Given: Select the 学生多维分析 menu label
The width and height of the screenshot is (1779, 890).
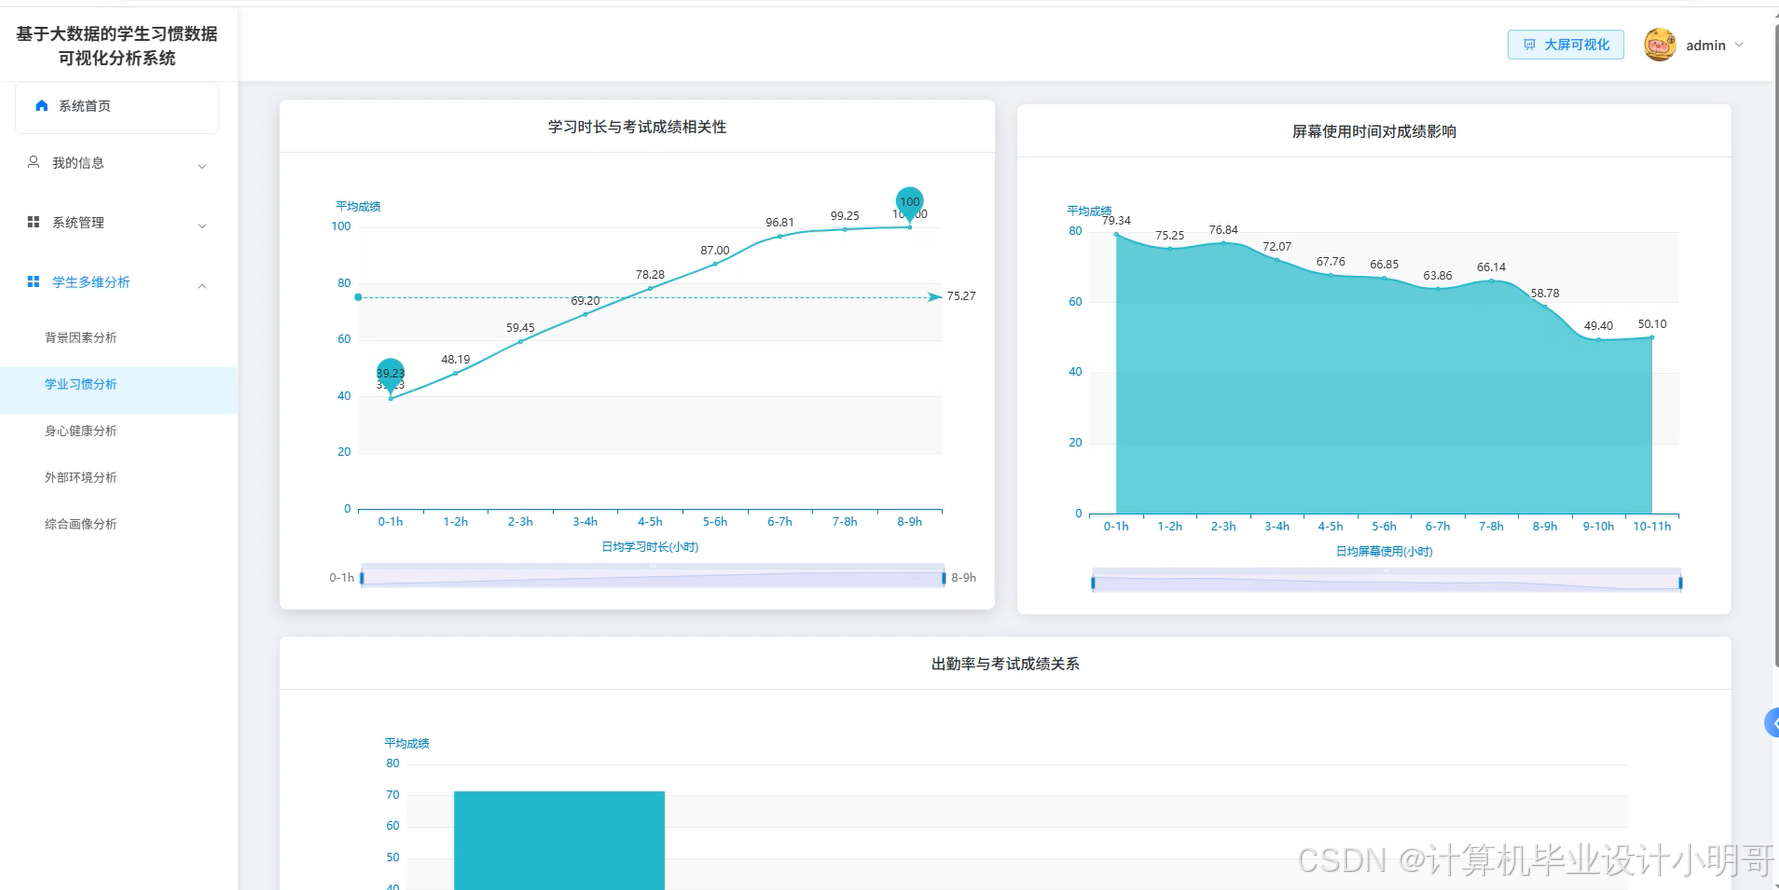Looking at the screenshot, I should (x=91, y=282).
